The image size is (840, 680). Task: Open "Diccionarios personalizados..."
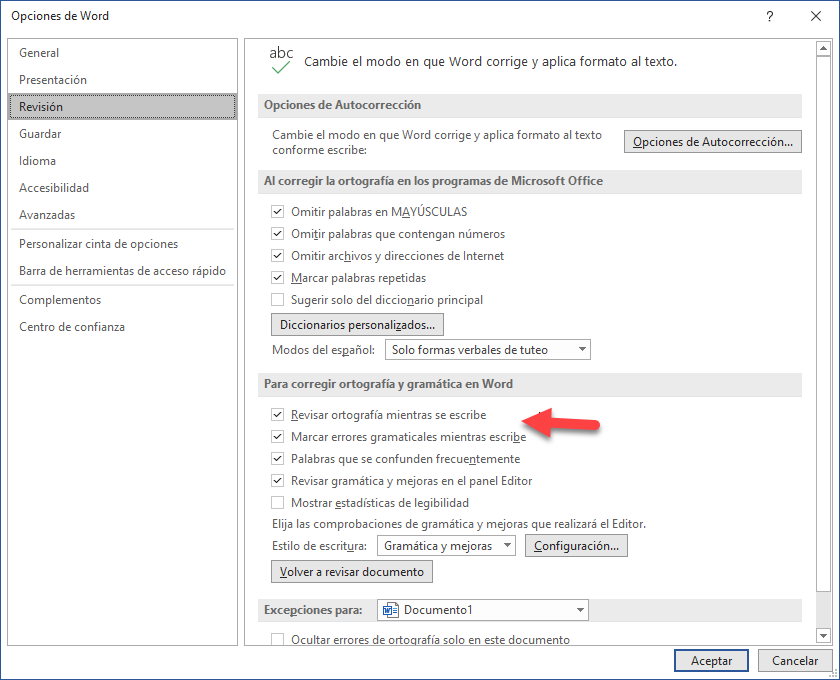[x=356, y=324]
